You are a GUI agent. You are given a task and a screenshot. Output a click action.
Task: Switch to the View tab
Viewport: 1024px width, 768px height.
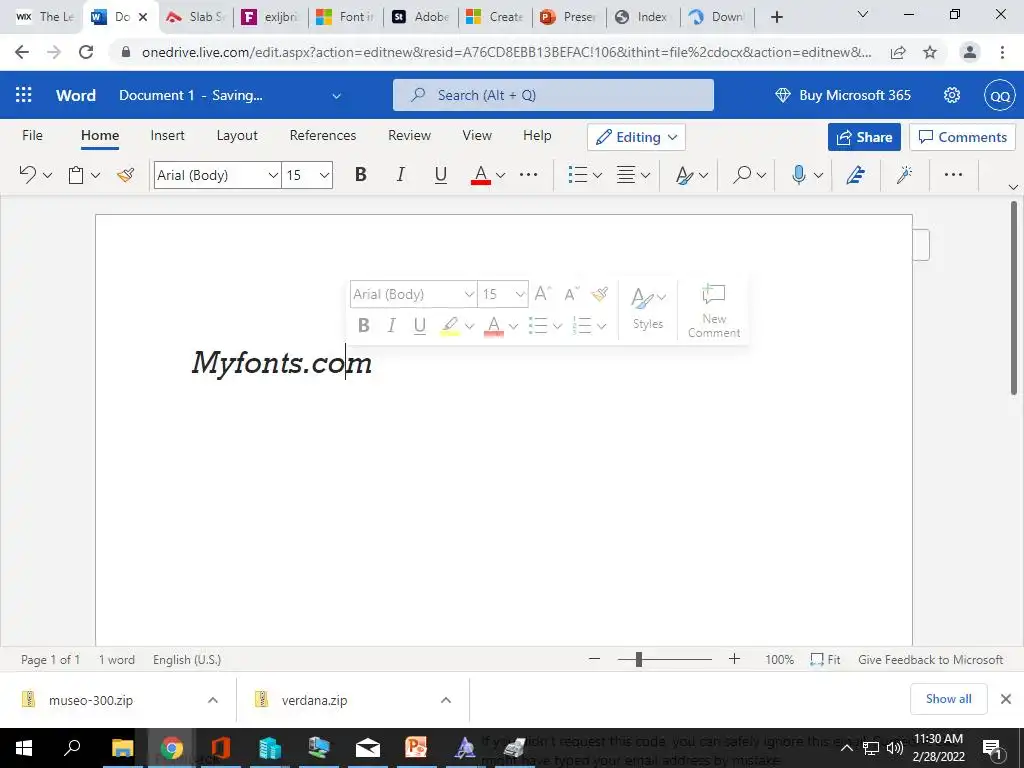pyautogui.click(x=477, y=135)
